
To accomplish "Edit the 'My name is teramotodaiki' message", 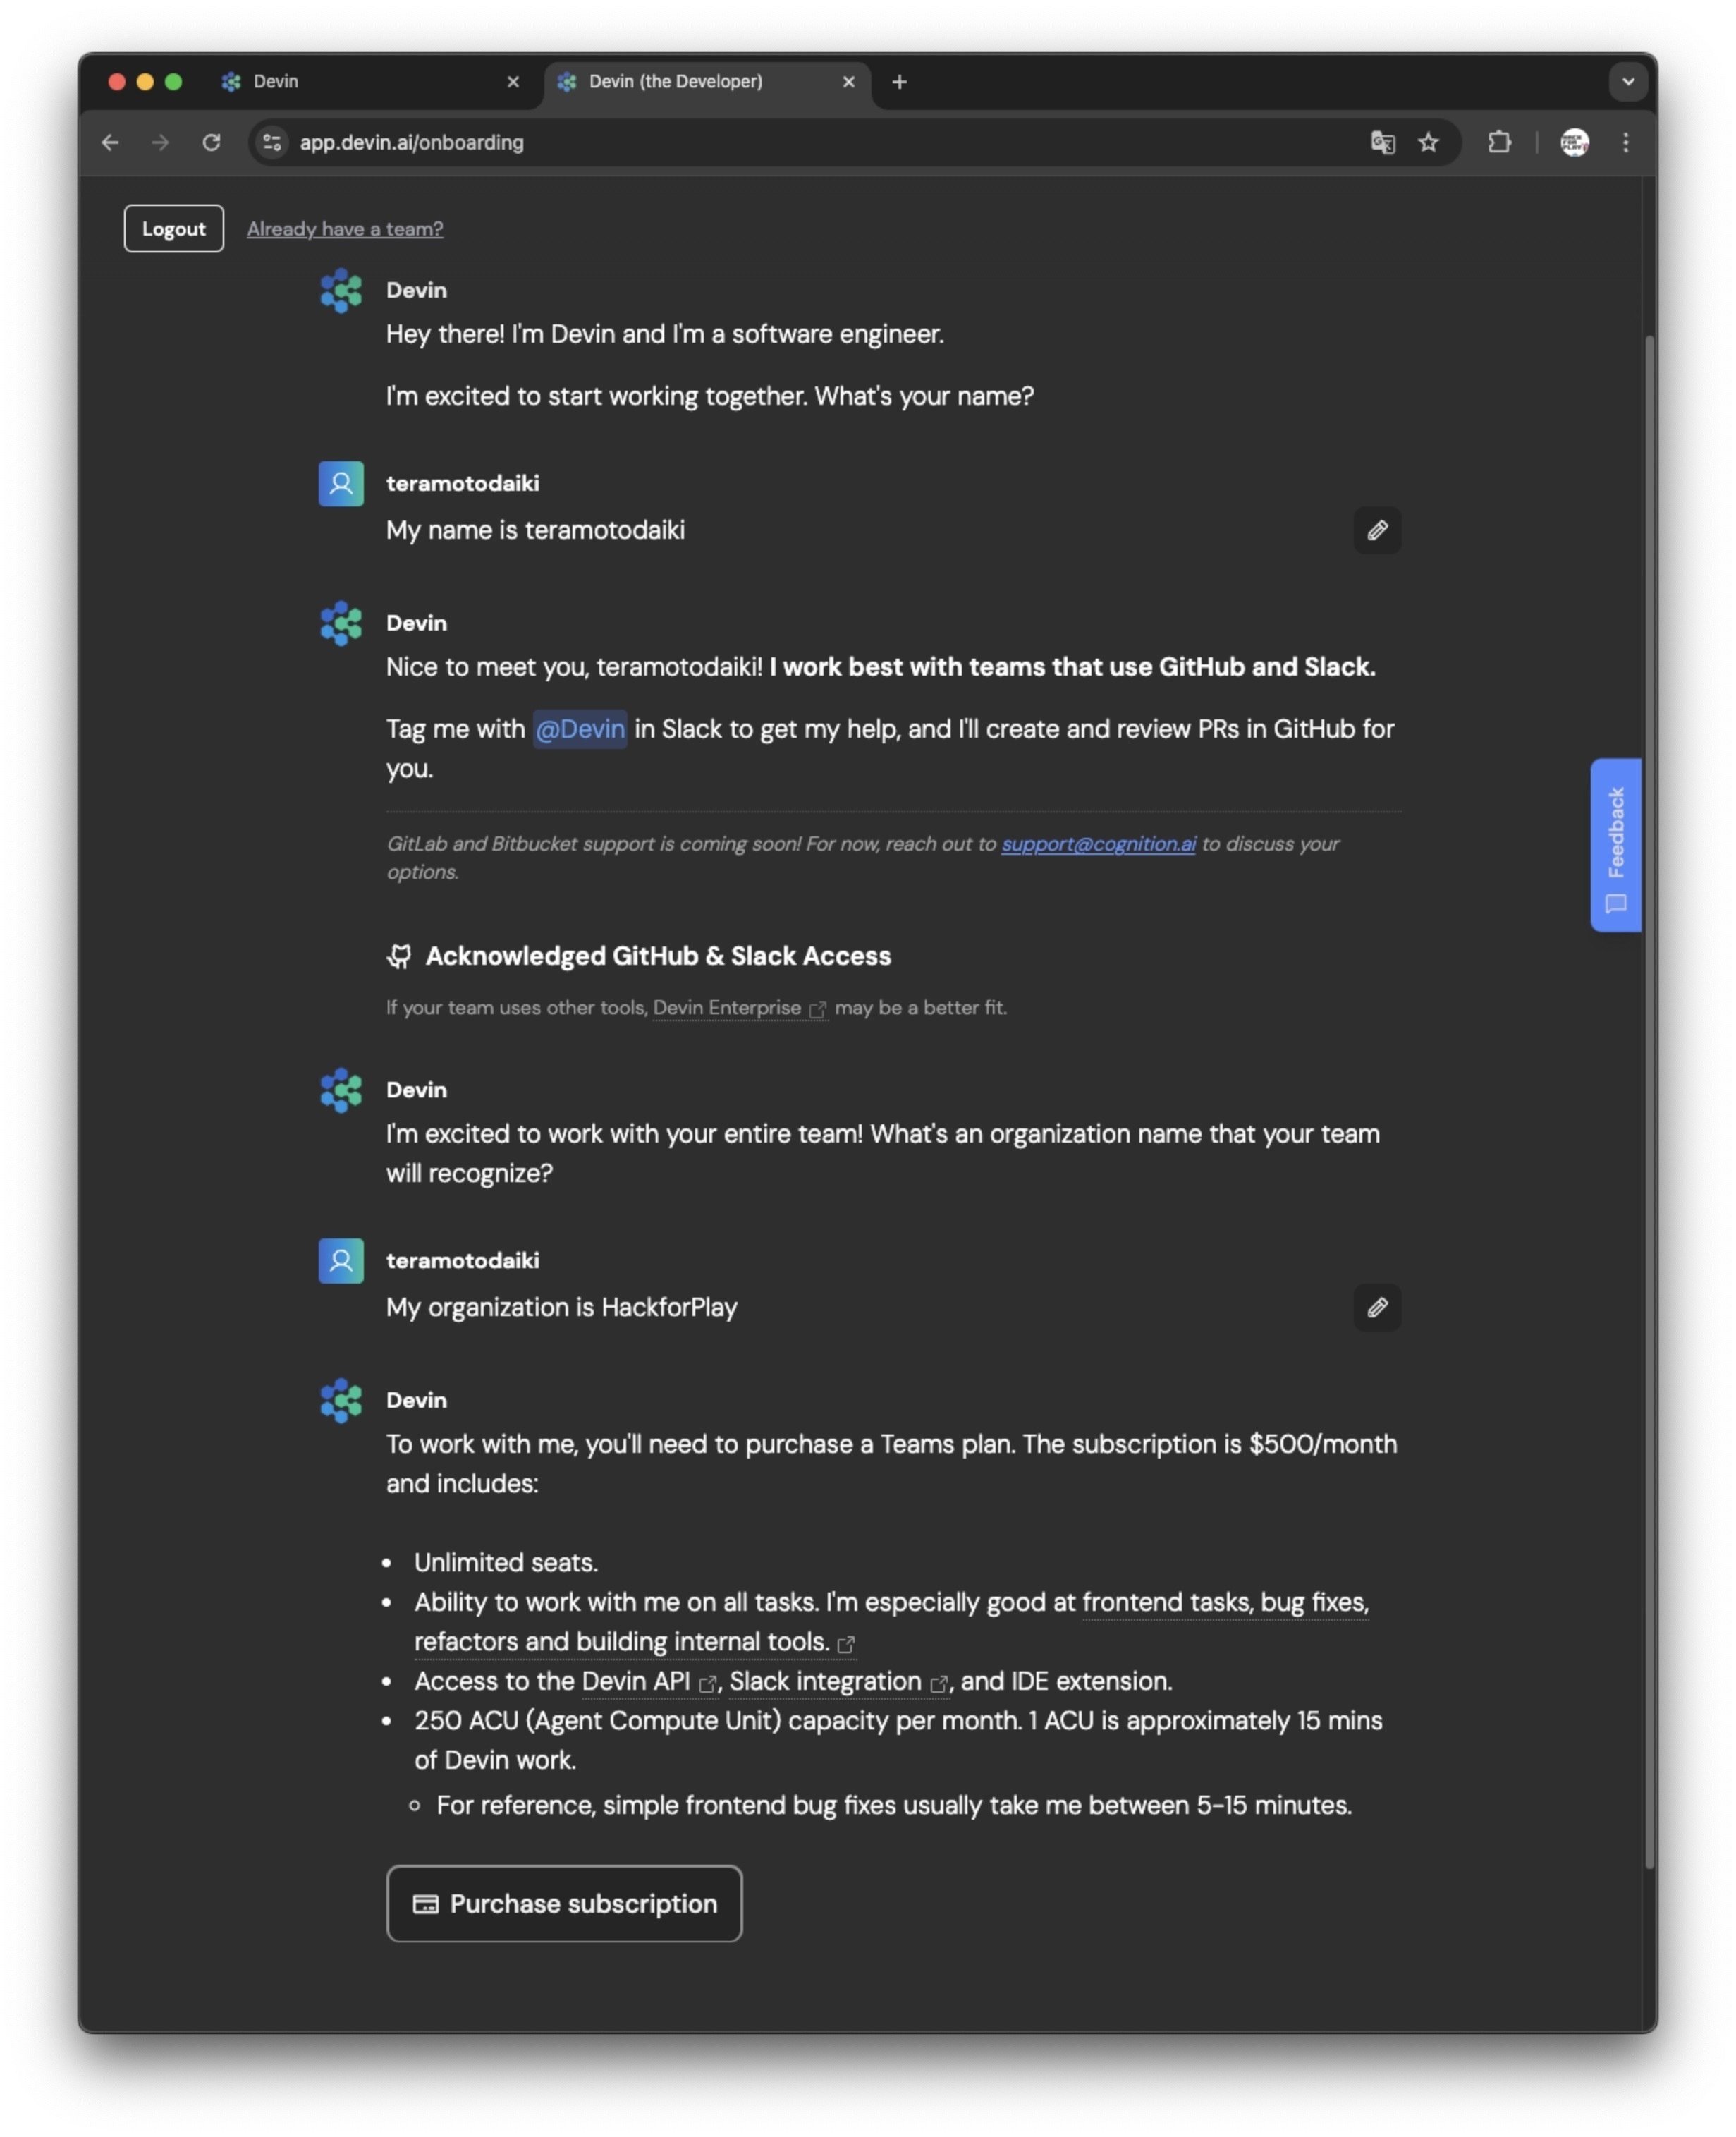I will coord(1376,530).
